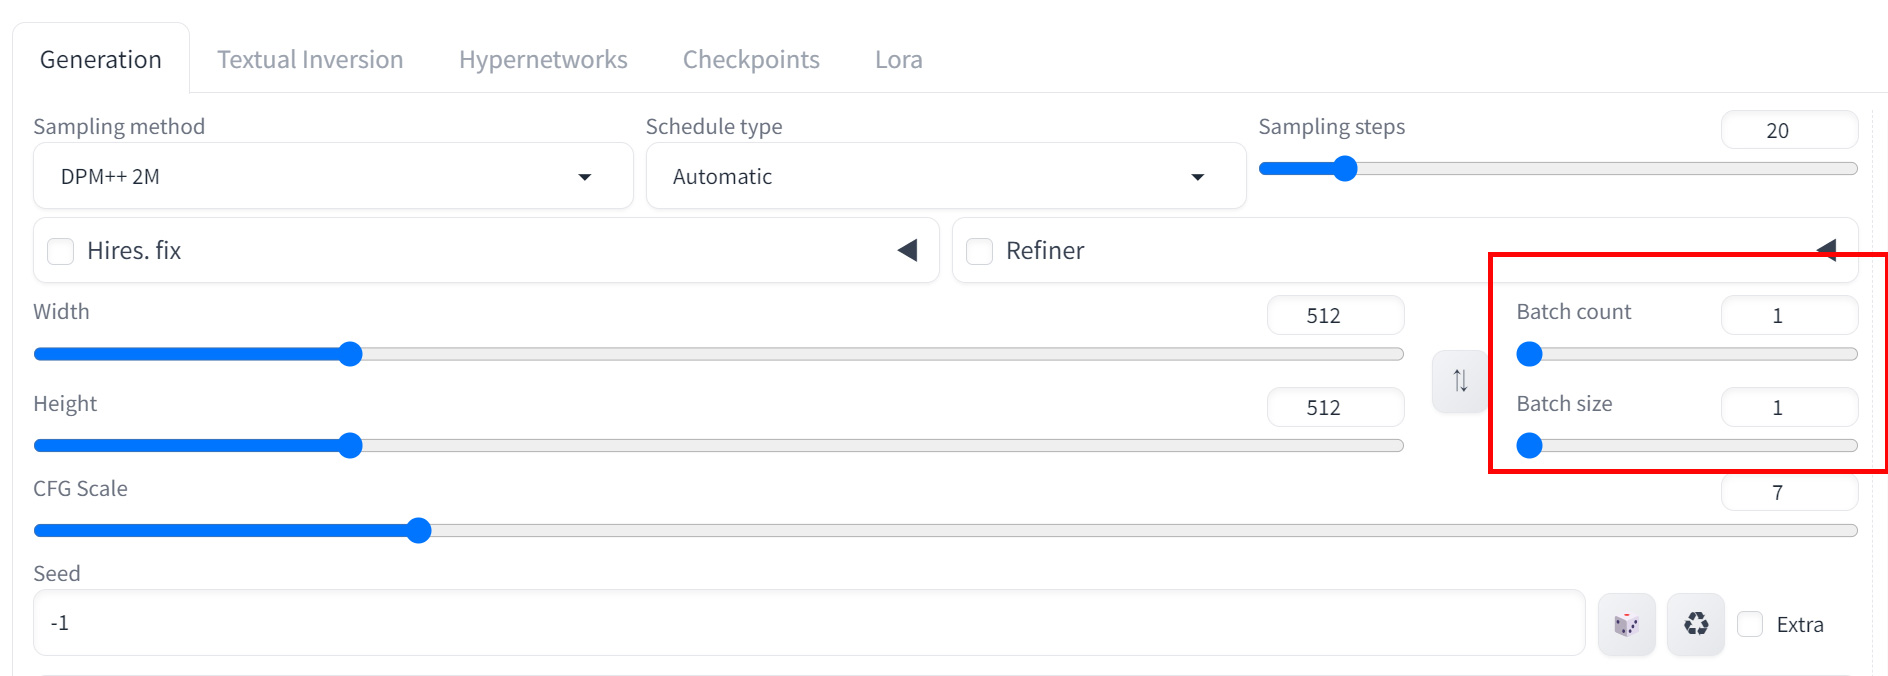Select the Lora tab
Image resolution: width=1888 pixels, height=676 pixels.
[898, 60]
